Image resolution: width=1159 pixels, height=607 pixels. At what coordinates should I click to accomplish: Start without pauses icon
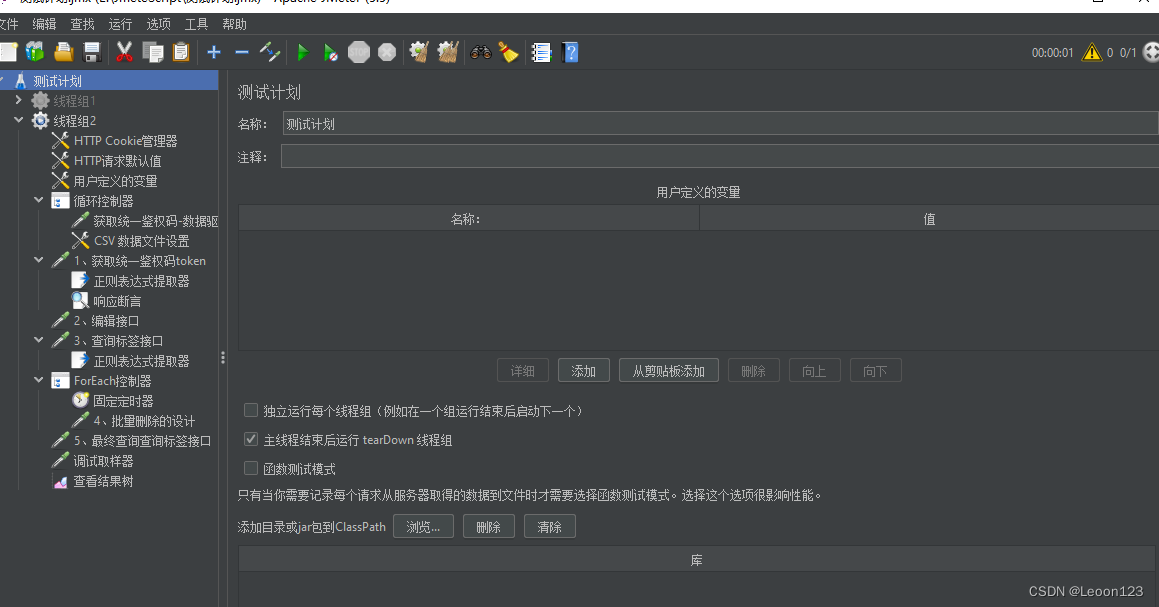tap(330, 52)
